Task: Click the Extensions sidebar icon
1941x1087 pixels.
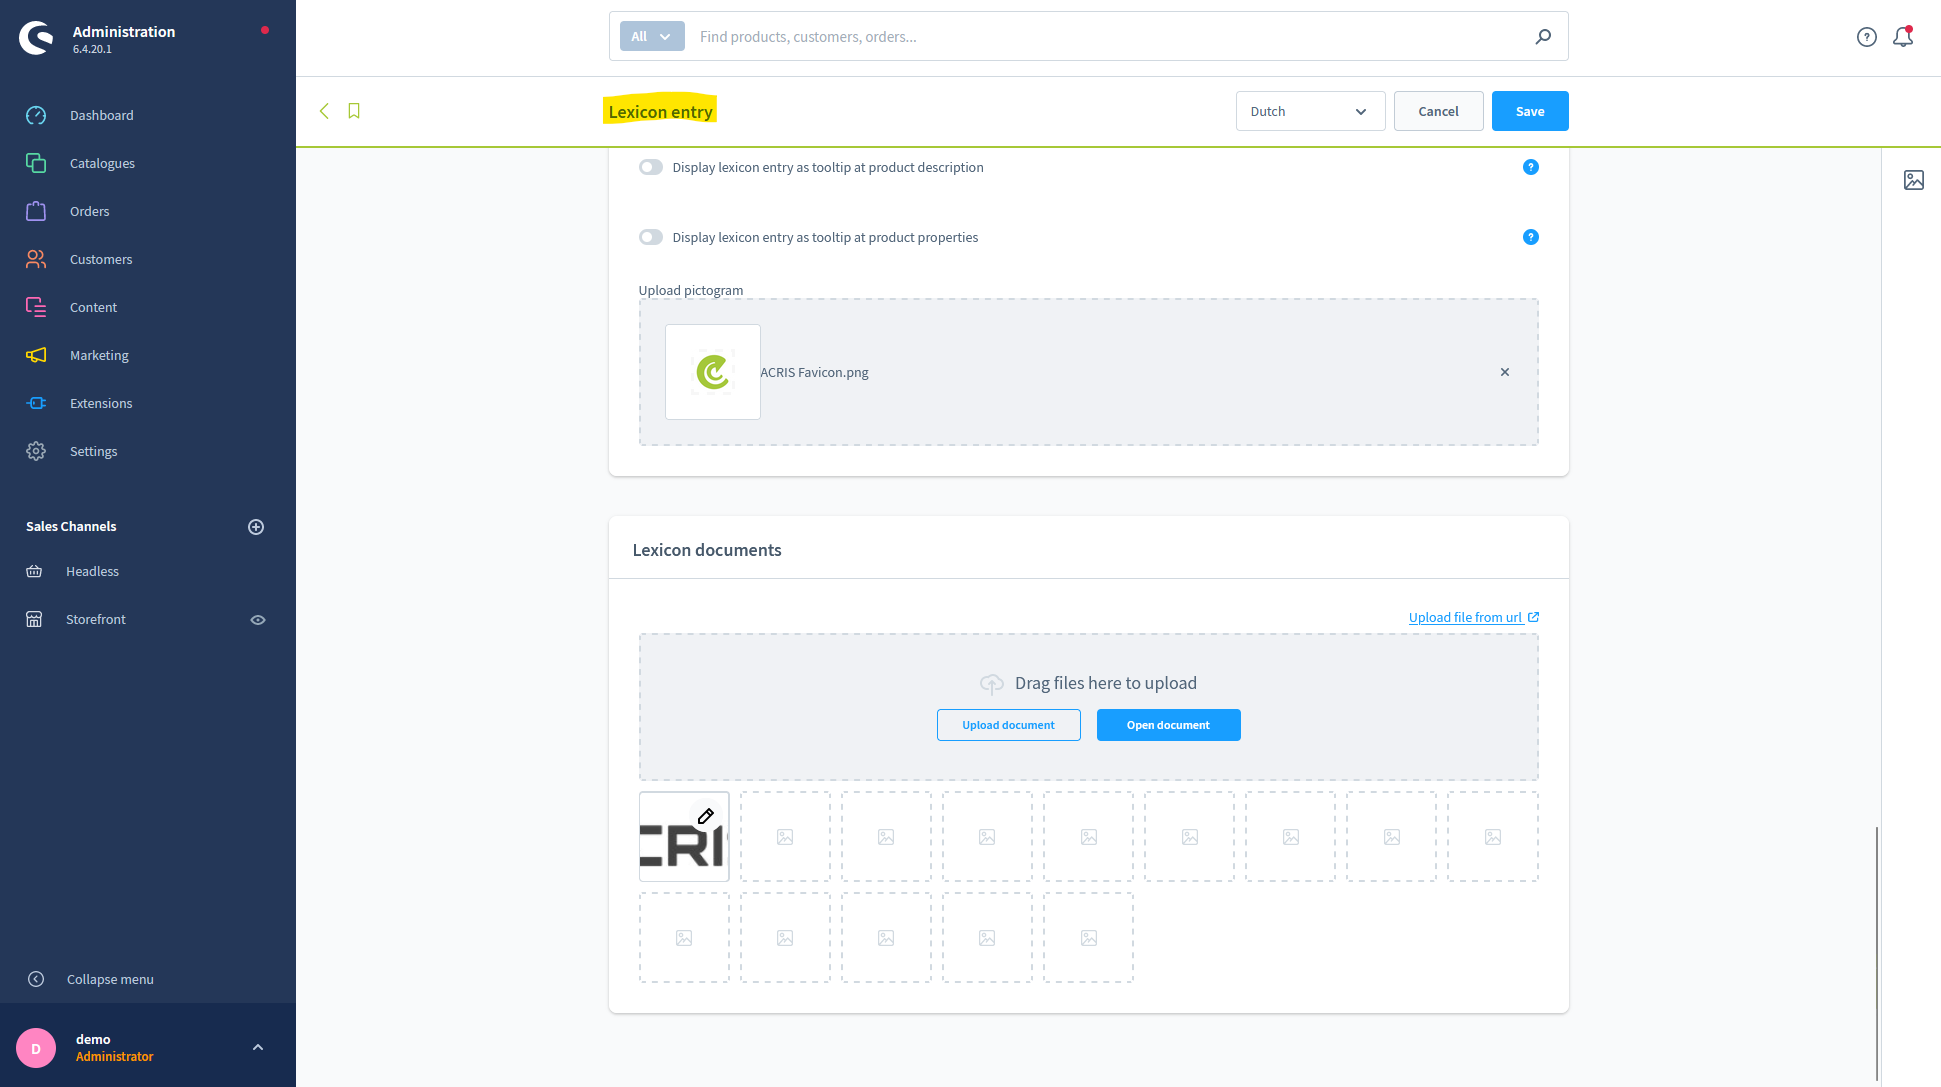Action: (36, 403)
